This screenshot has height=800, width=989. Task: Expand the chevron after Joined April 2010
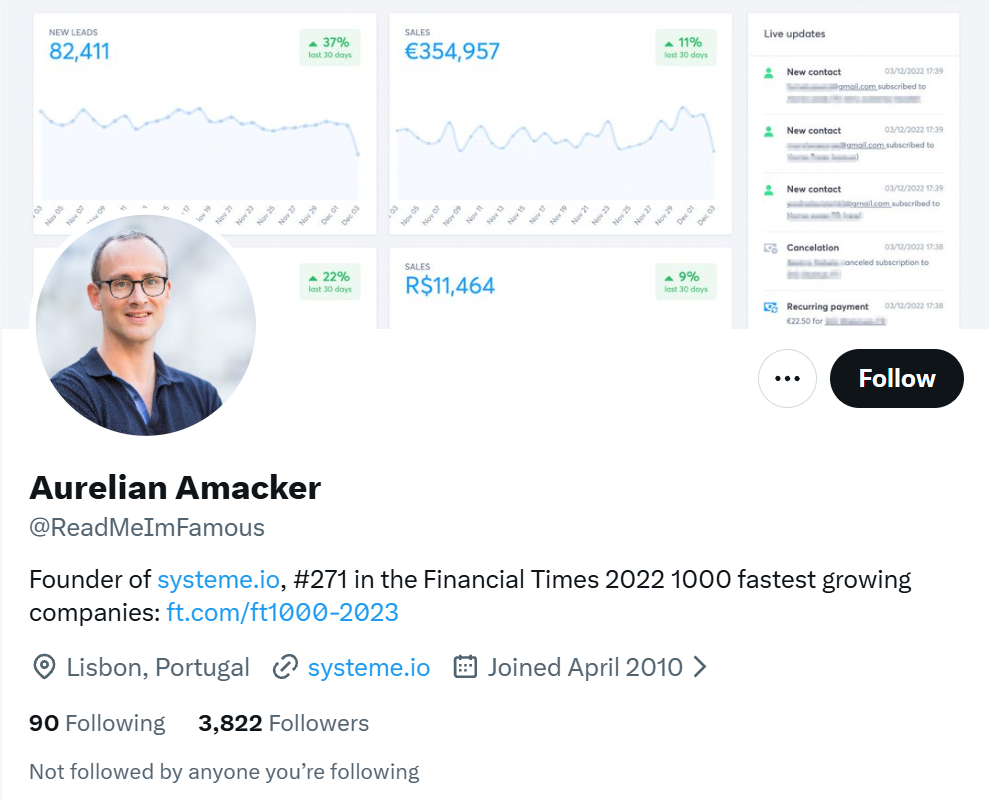[700, 666]
